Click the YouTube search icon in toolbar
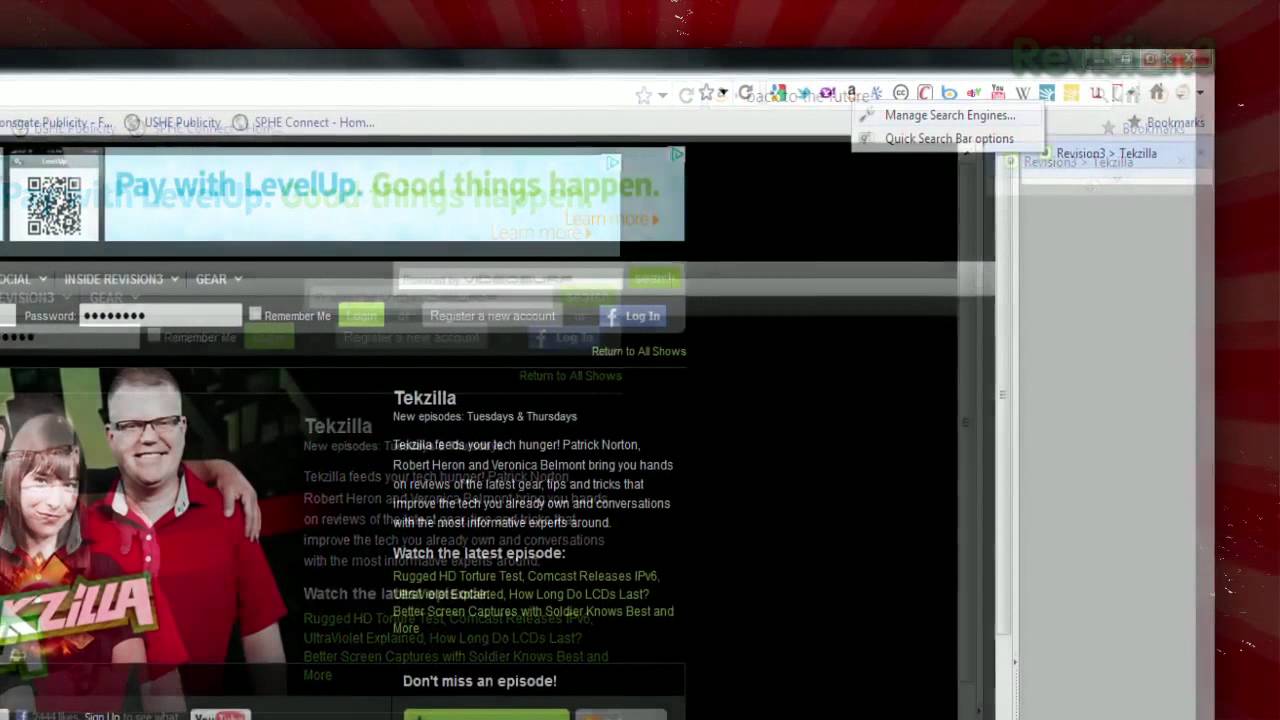 [x=998, y=92]
